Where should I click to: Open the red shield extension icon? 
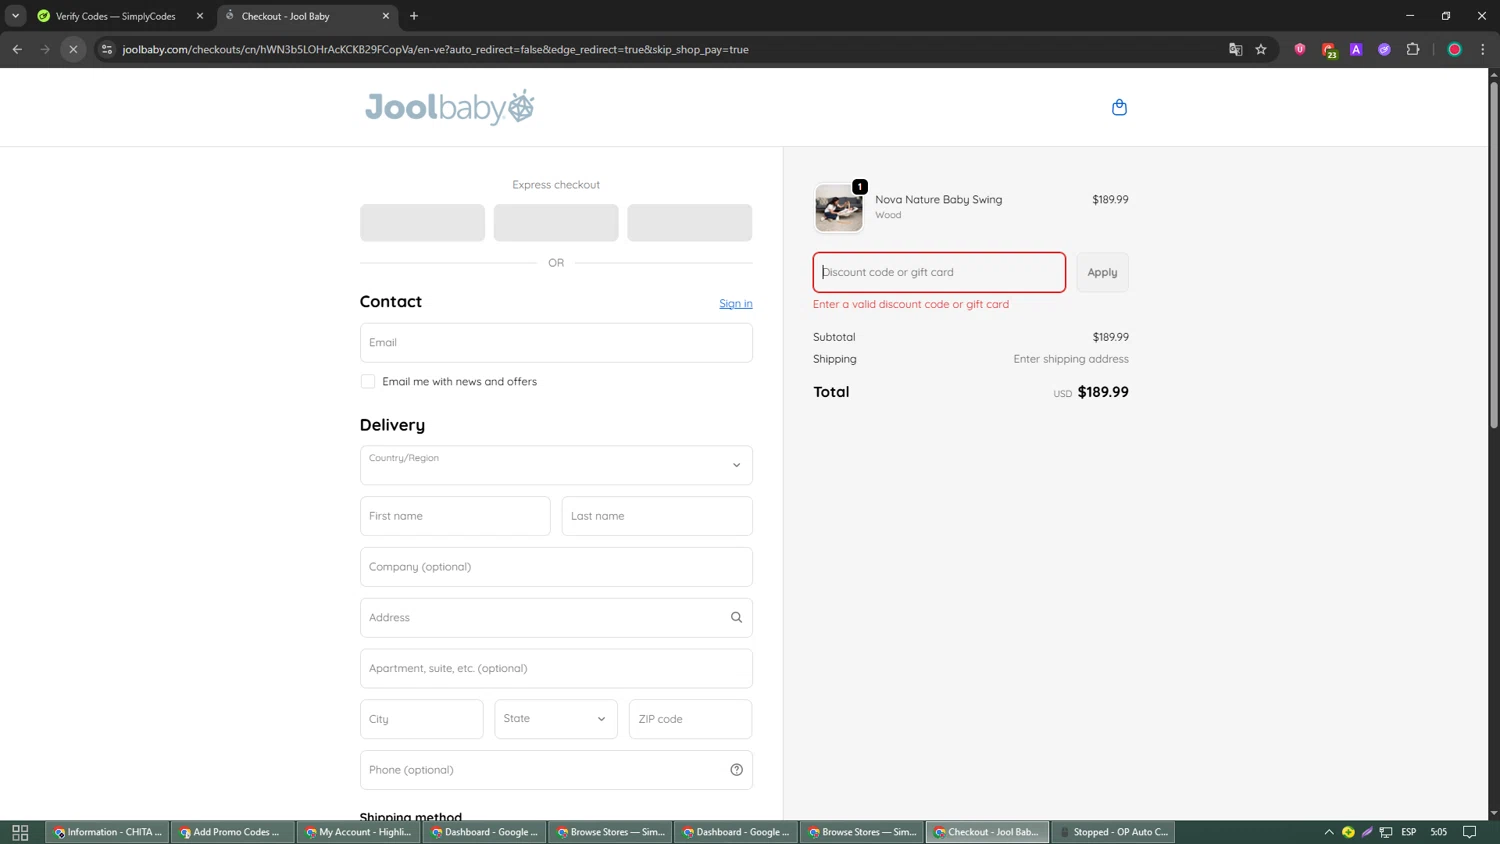click(x=1300, y=49)
